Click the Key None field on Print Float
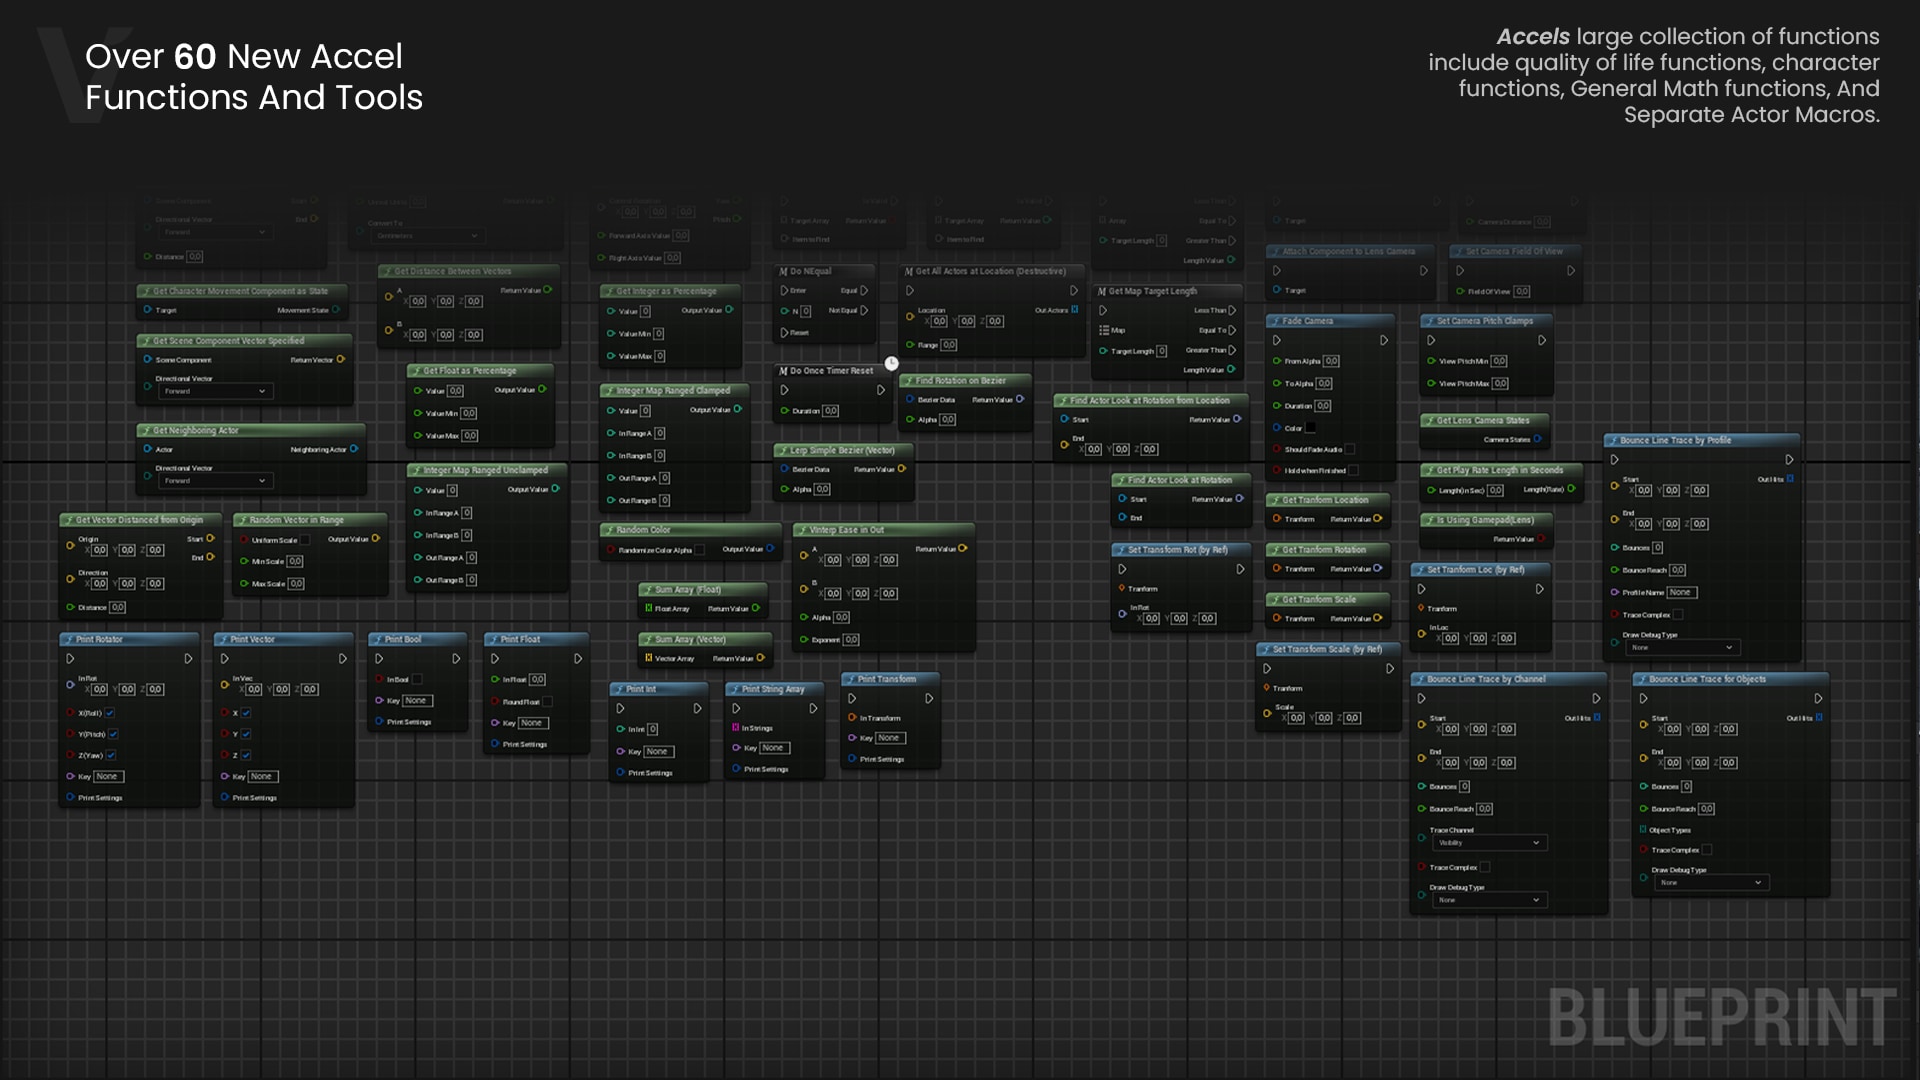The width and height of the screenshot is (1920, 1080). (x=532, y=723)
